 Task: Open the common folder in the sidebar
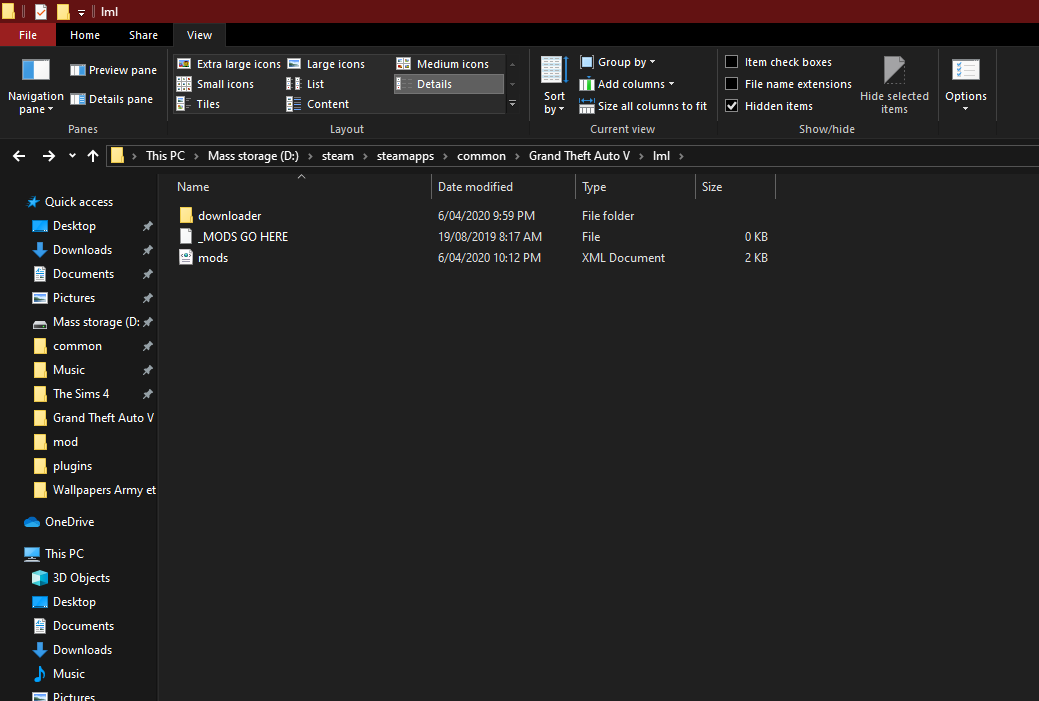coord(77,346)
